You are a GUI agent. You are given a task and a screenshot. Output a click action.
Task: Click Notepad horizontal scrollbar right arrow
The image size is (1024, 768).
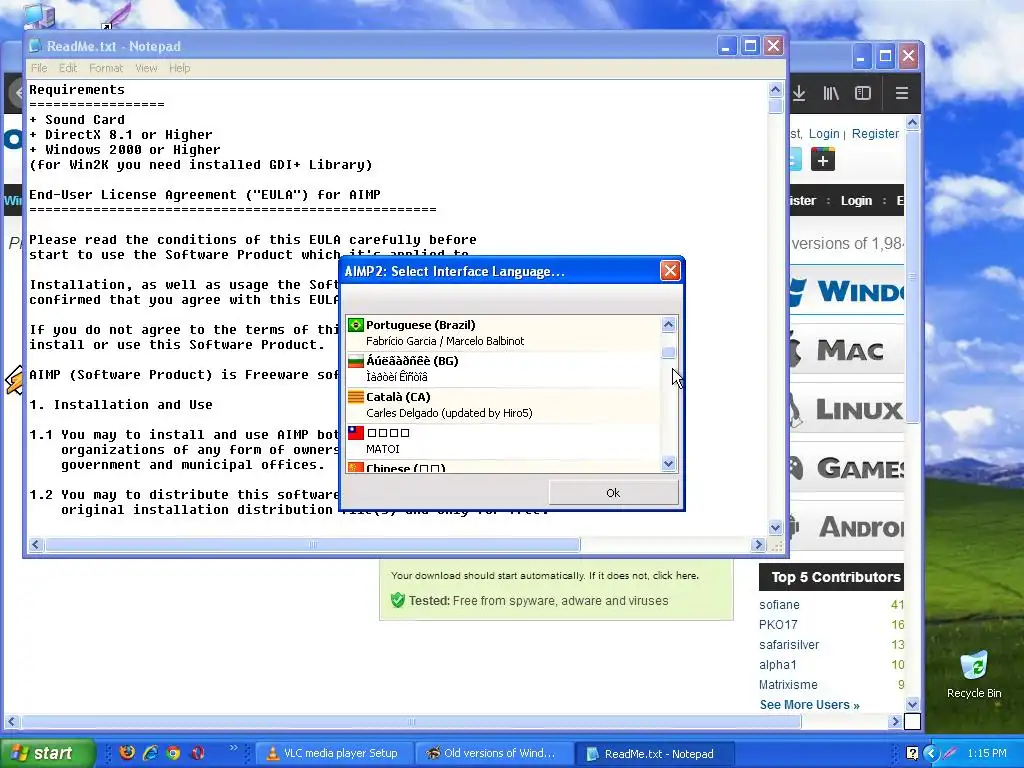[x=758, y=544]
